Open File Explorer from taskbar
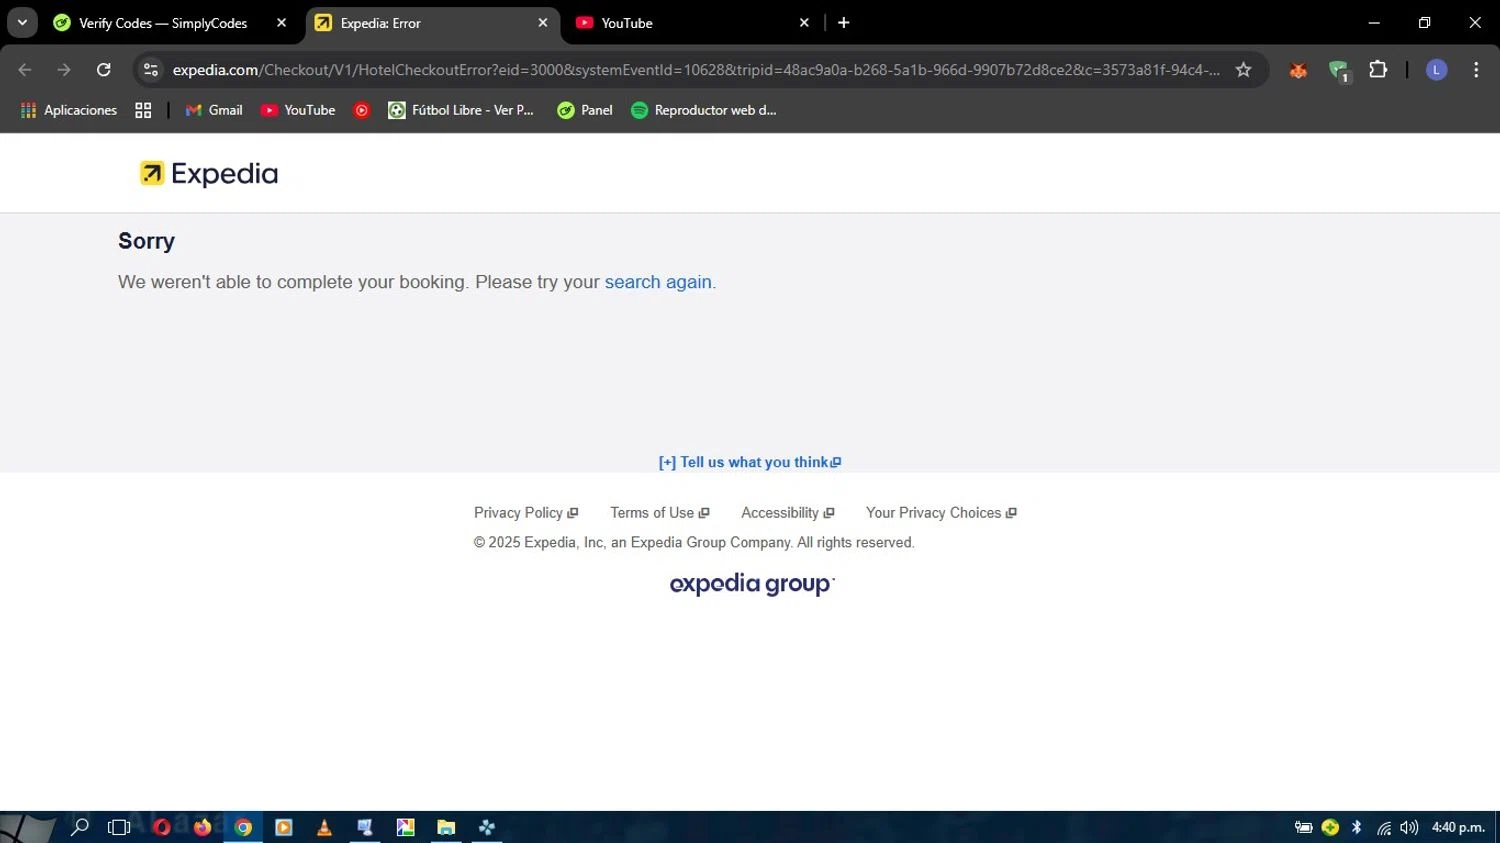 [446, 827]
